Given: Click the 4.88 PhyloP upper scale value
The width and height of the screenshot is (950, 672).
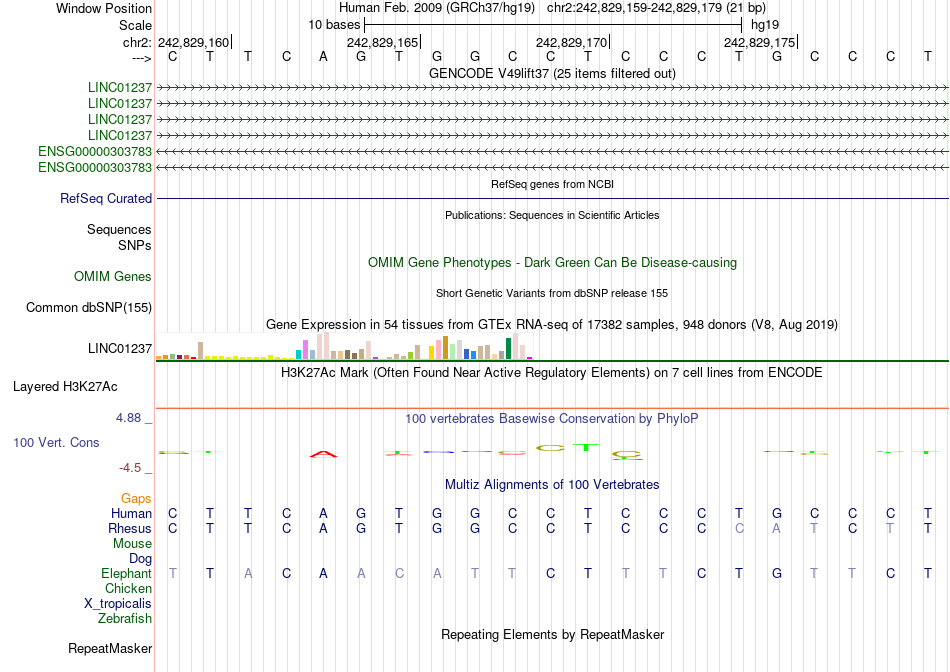Looking at the screenshot, I should click(x=128, y=418).
